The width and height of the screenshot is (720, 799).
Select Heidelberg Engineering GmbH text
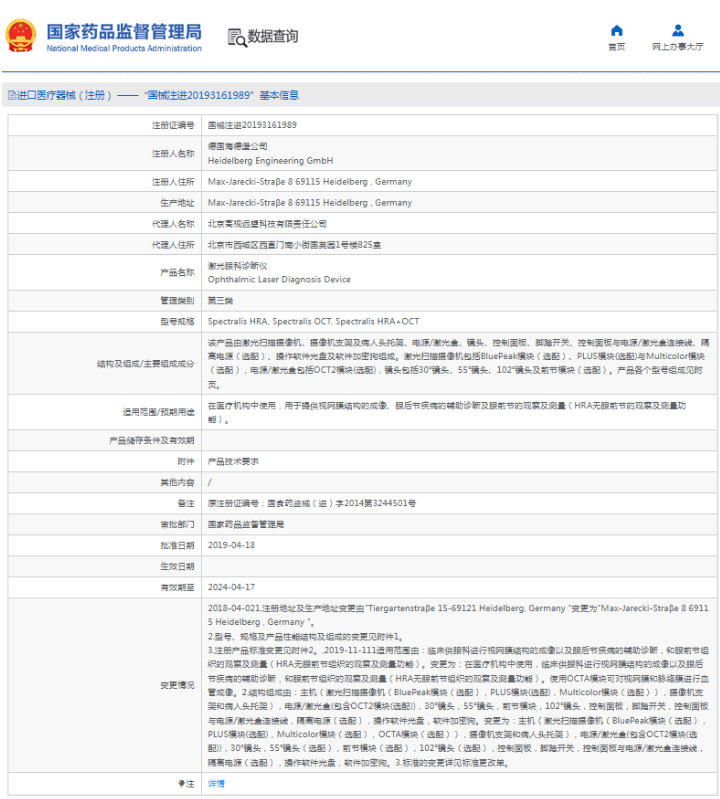point(270,161)
